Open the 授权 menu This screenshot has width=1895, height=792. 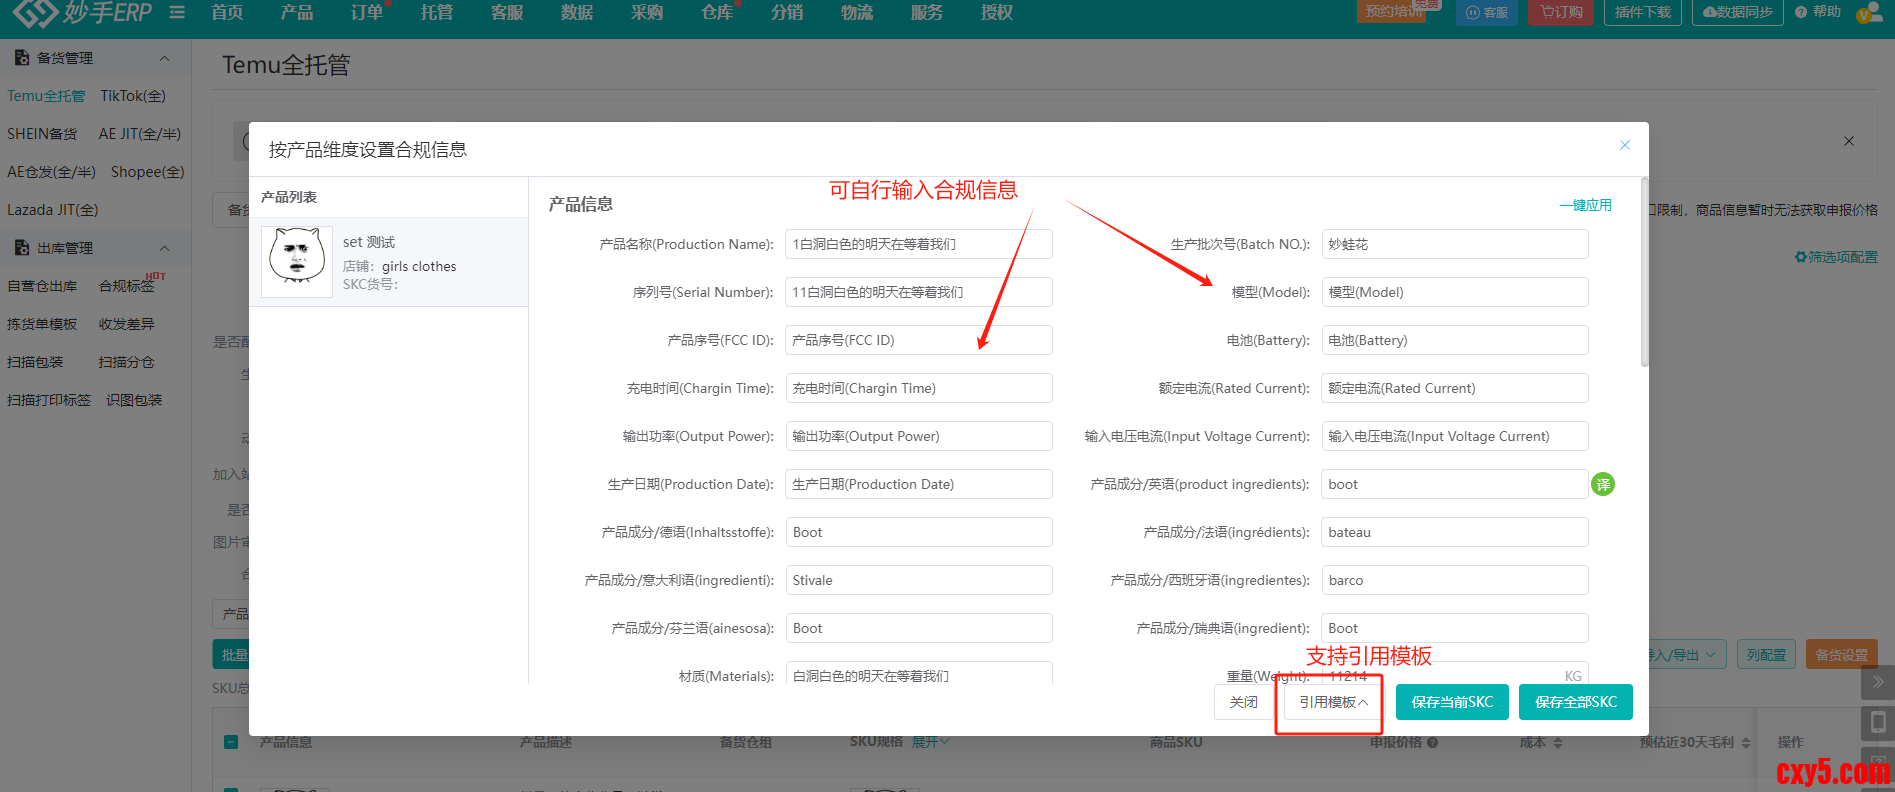click(x=997, y=12)
